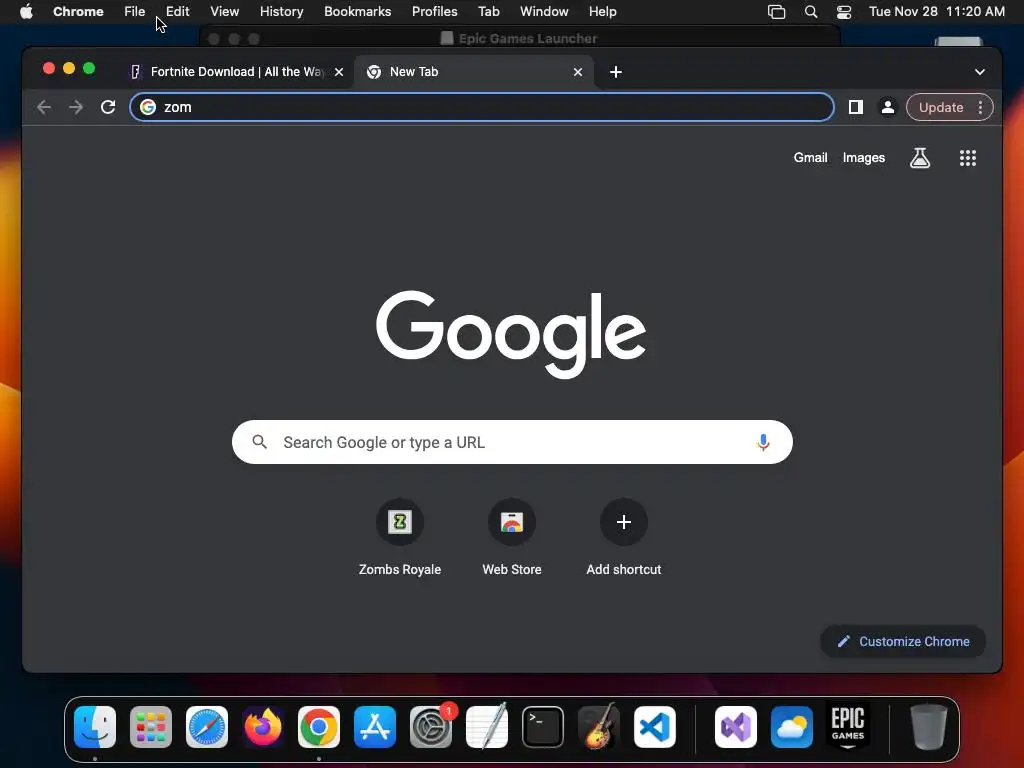The width and height of the screenshot is (1024, 768).
Task: Open the View menu
Action: [225, 12]
